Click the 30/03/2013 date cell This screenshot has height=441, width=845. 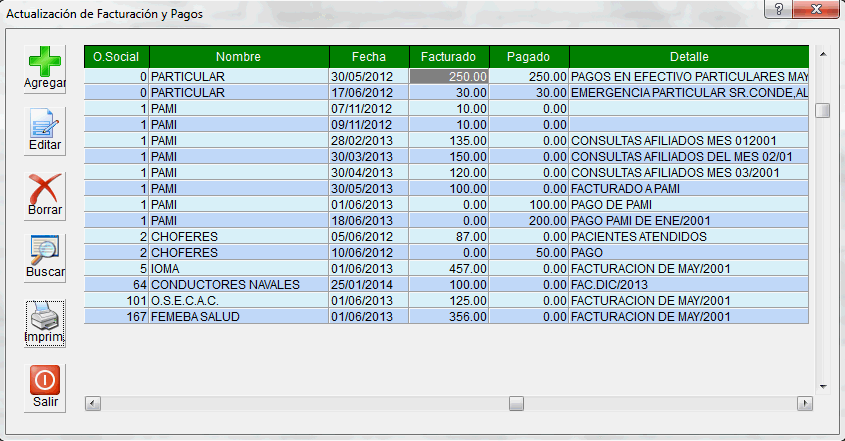[369, 157]
